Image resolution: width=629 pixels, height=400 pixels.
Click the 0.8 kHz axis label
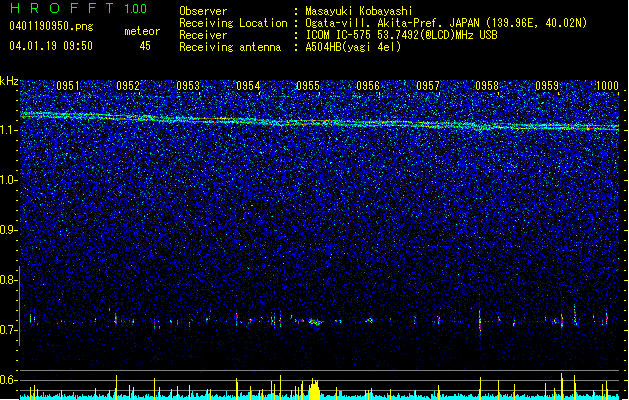click(x=9, y=280)
